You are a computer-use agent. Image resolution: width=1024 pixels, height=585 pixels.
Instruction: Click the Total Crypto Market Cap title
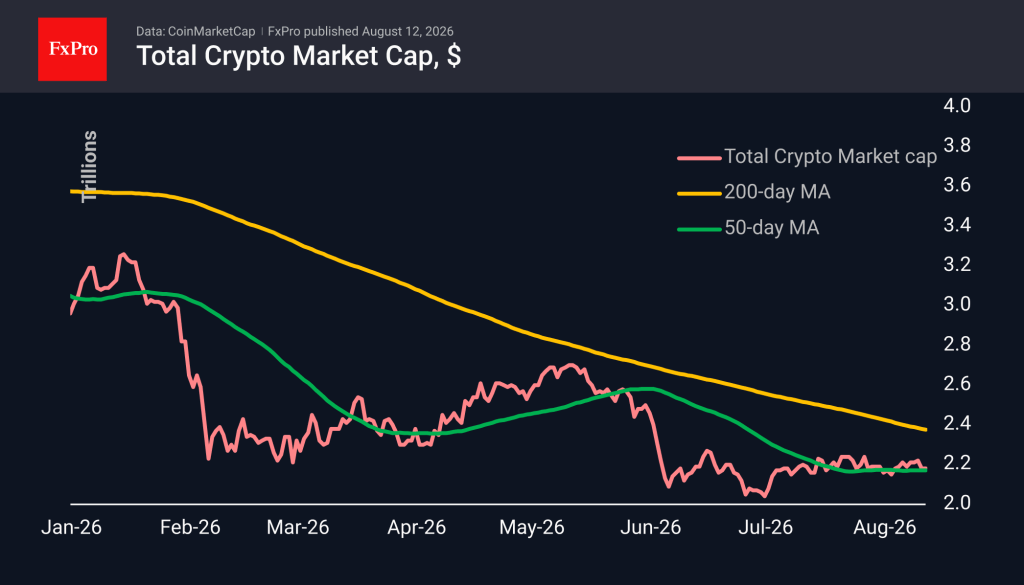click(x=298, y=56)
